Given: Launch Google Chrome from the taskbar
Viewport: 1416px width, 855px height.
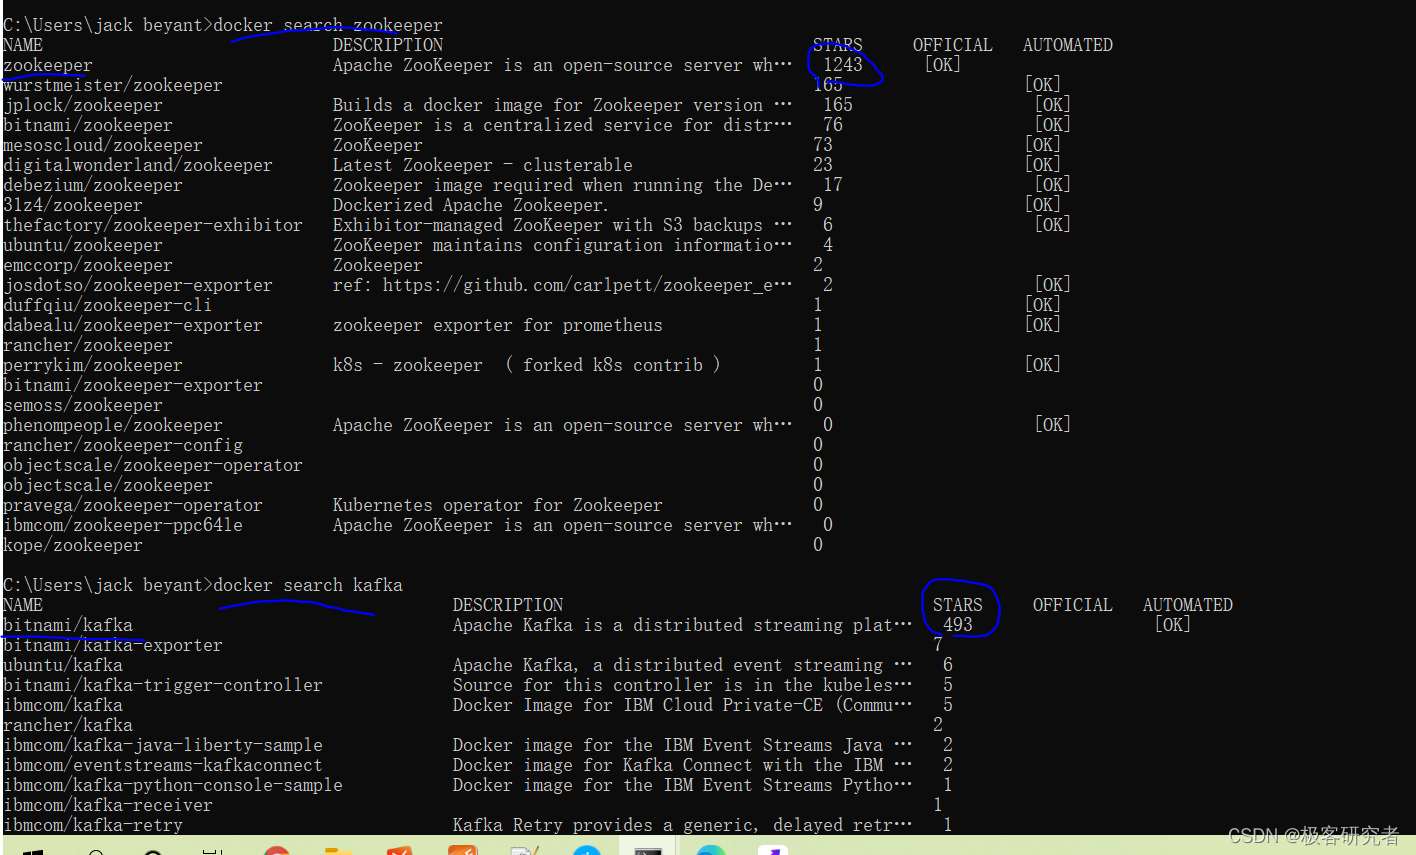Looking at the screenshot, I should 277,850.
